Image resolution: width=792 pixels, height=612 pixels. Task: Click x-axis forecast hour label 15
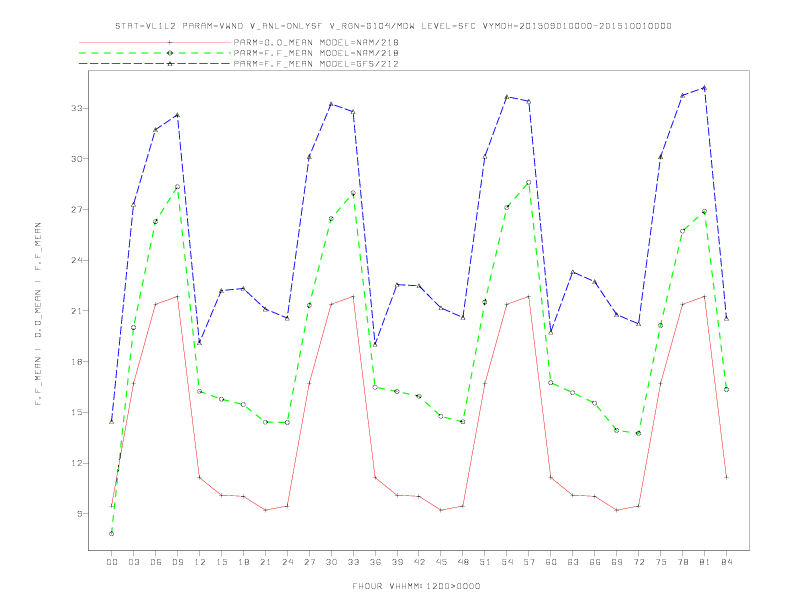[x=221, y=562]
